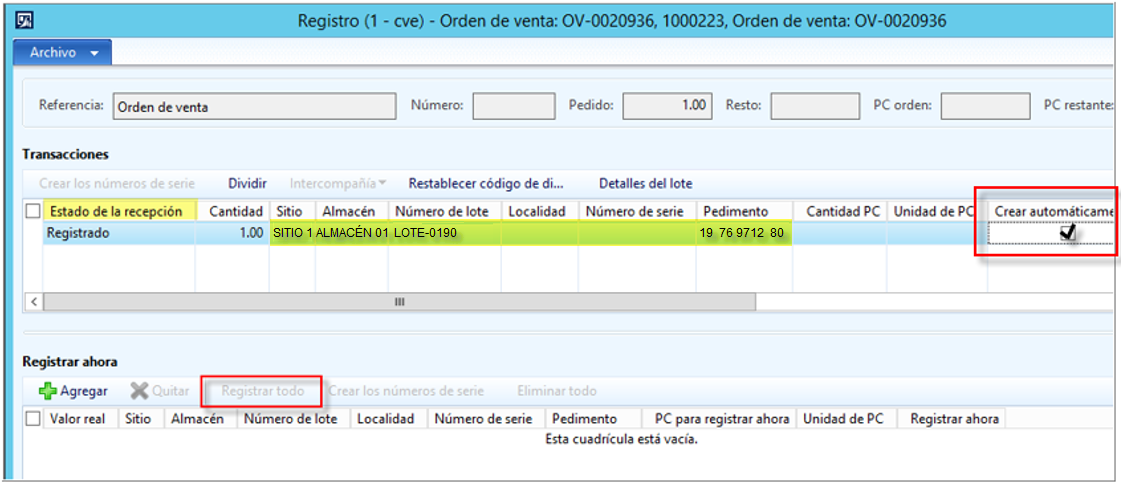Click the Almacén column header in Transacciones
1121x489 pixels.
coord(352,211)
